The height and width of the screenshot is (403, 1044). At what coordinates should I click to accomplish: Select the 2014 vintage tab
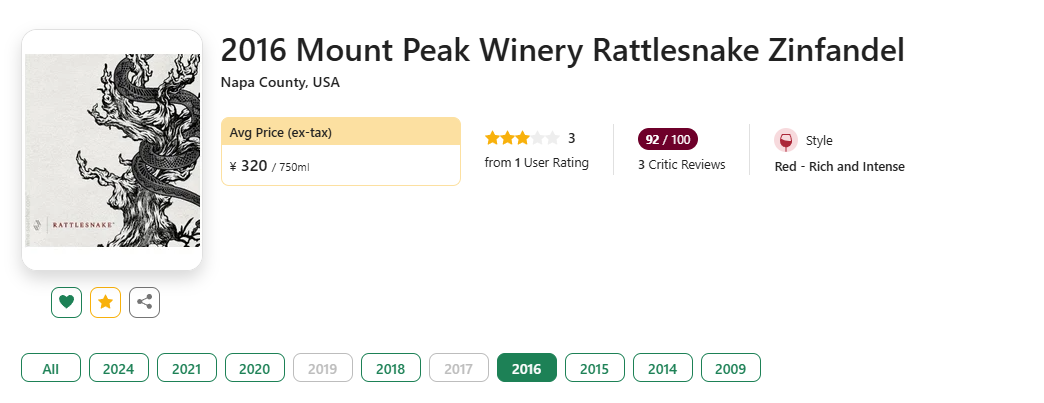tap(662, 368)
